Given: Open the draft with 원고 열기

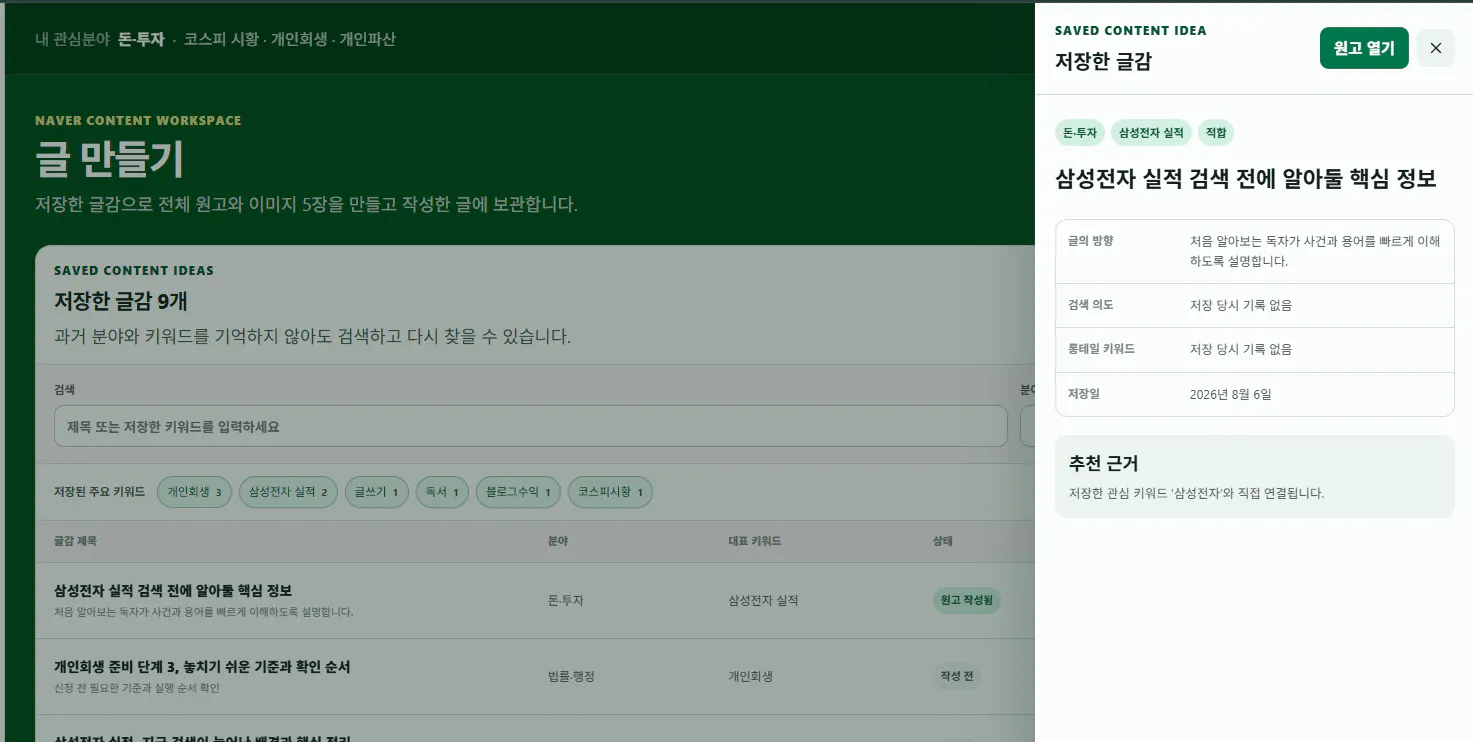Looking at the screenshot, I should [x=1364, y=48].
